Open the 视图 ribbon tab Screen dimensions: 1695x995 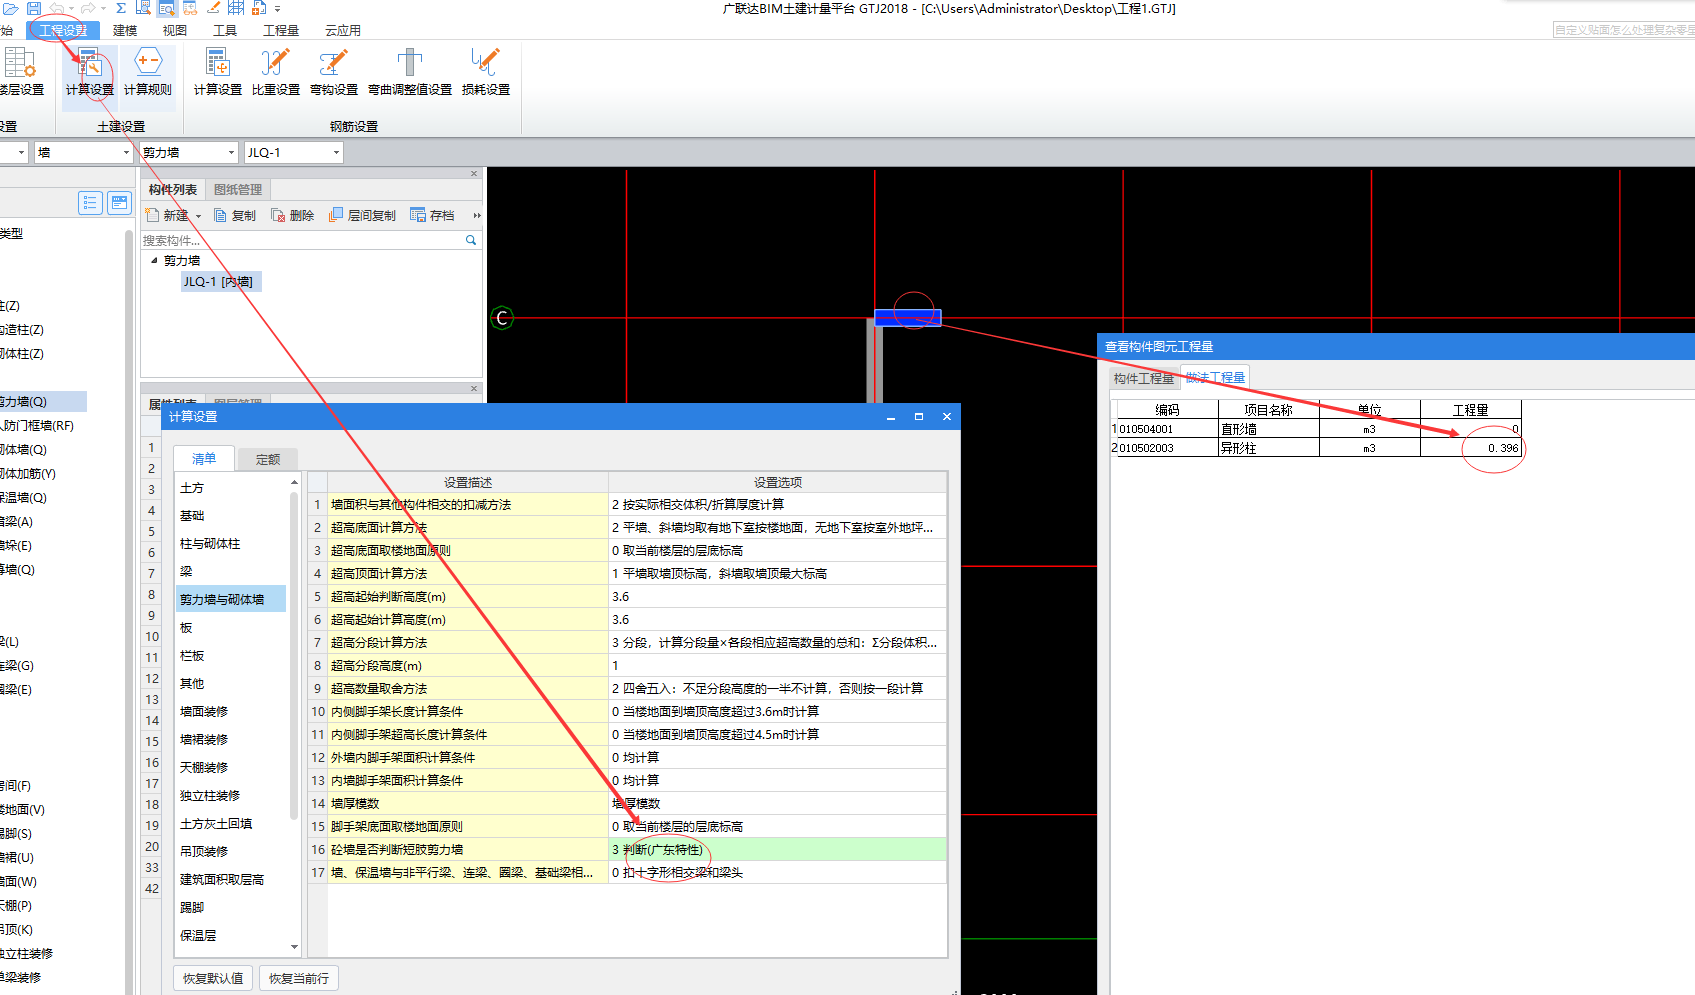point(175,30)
